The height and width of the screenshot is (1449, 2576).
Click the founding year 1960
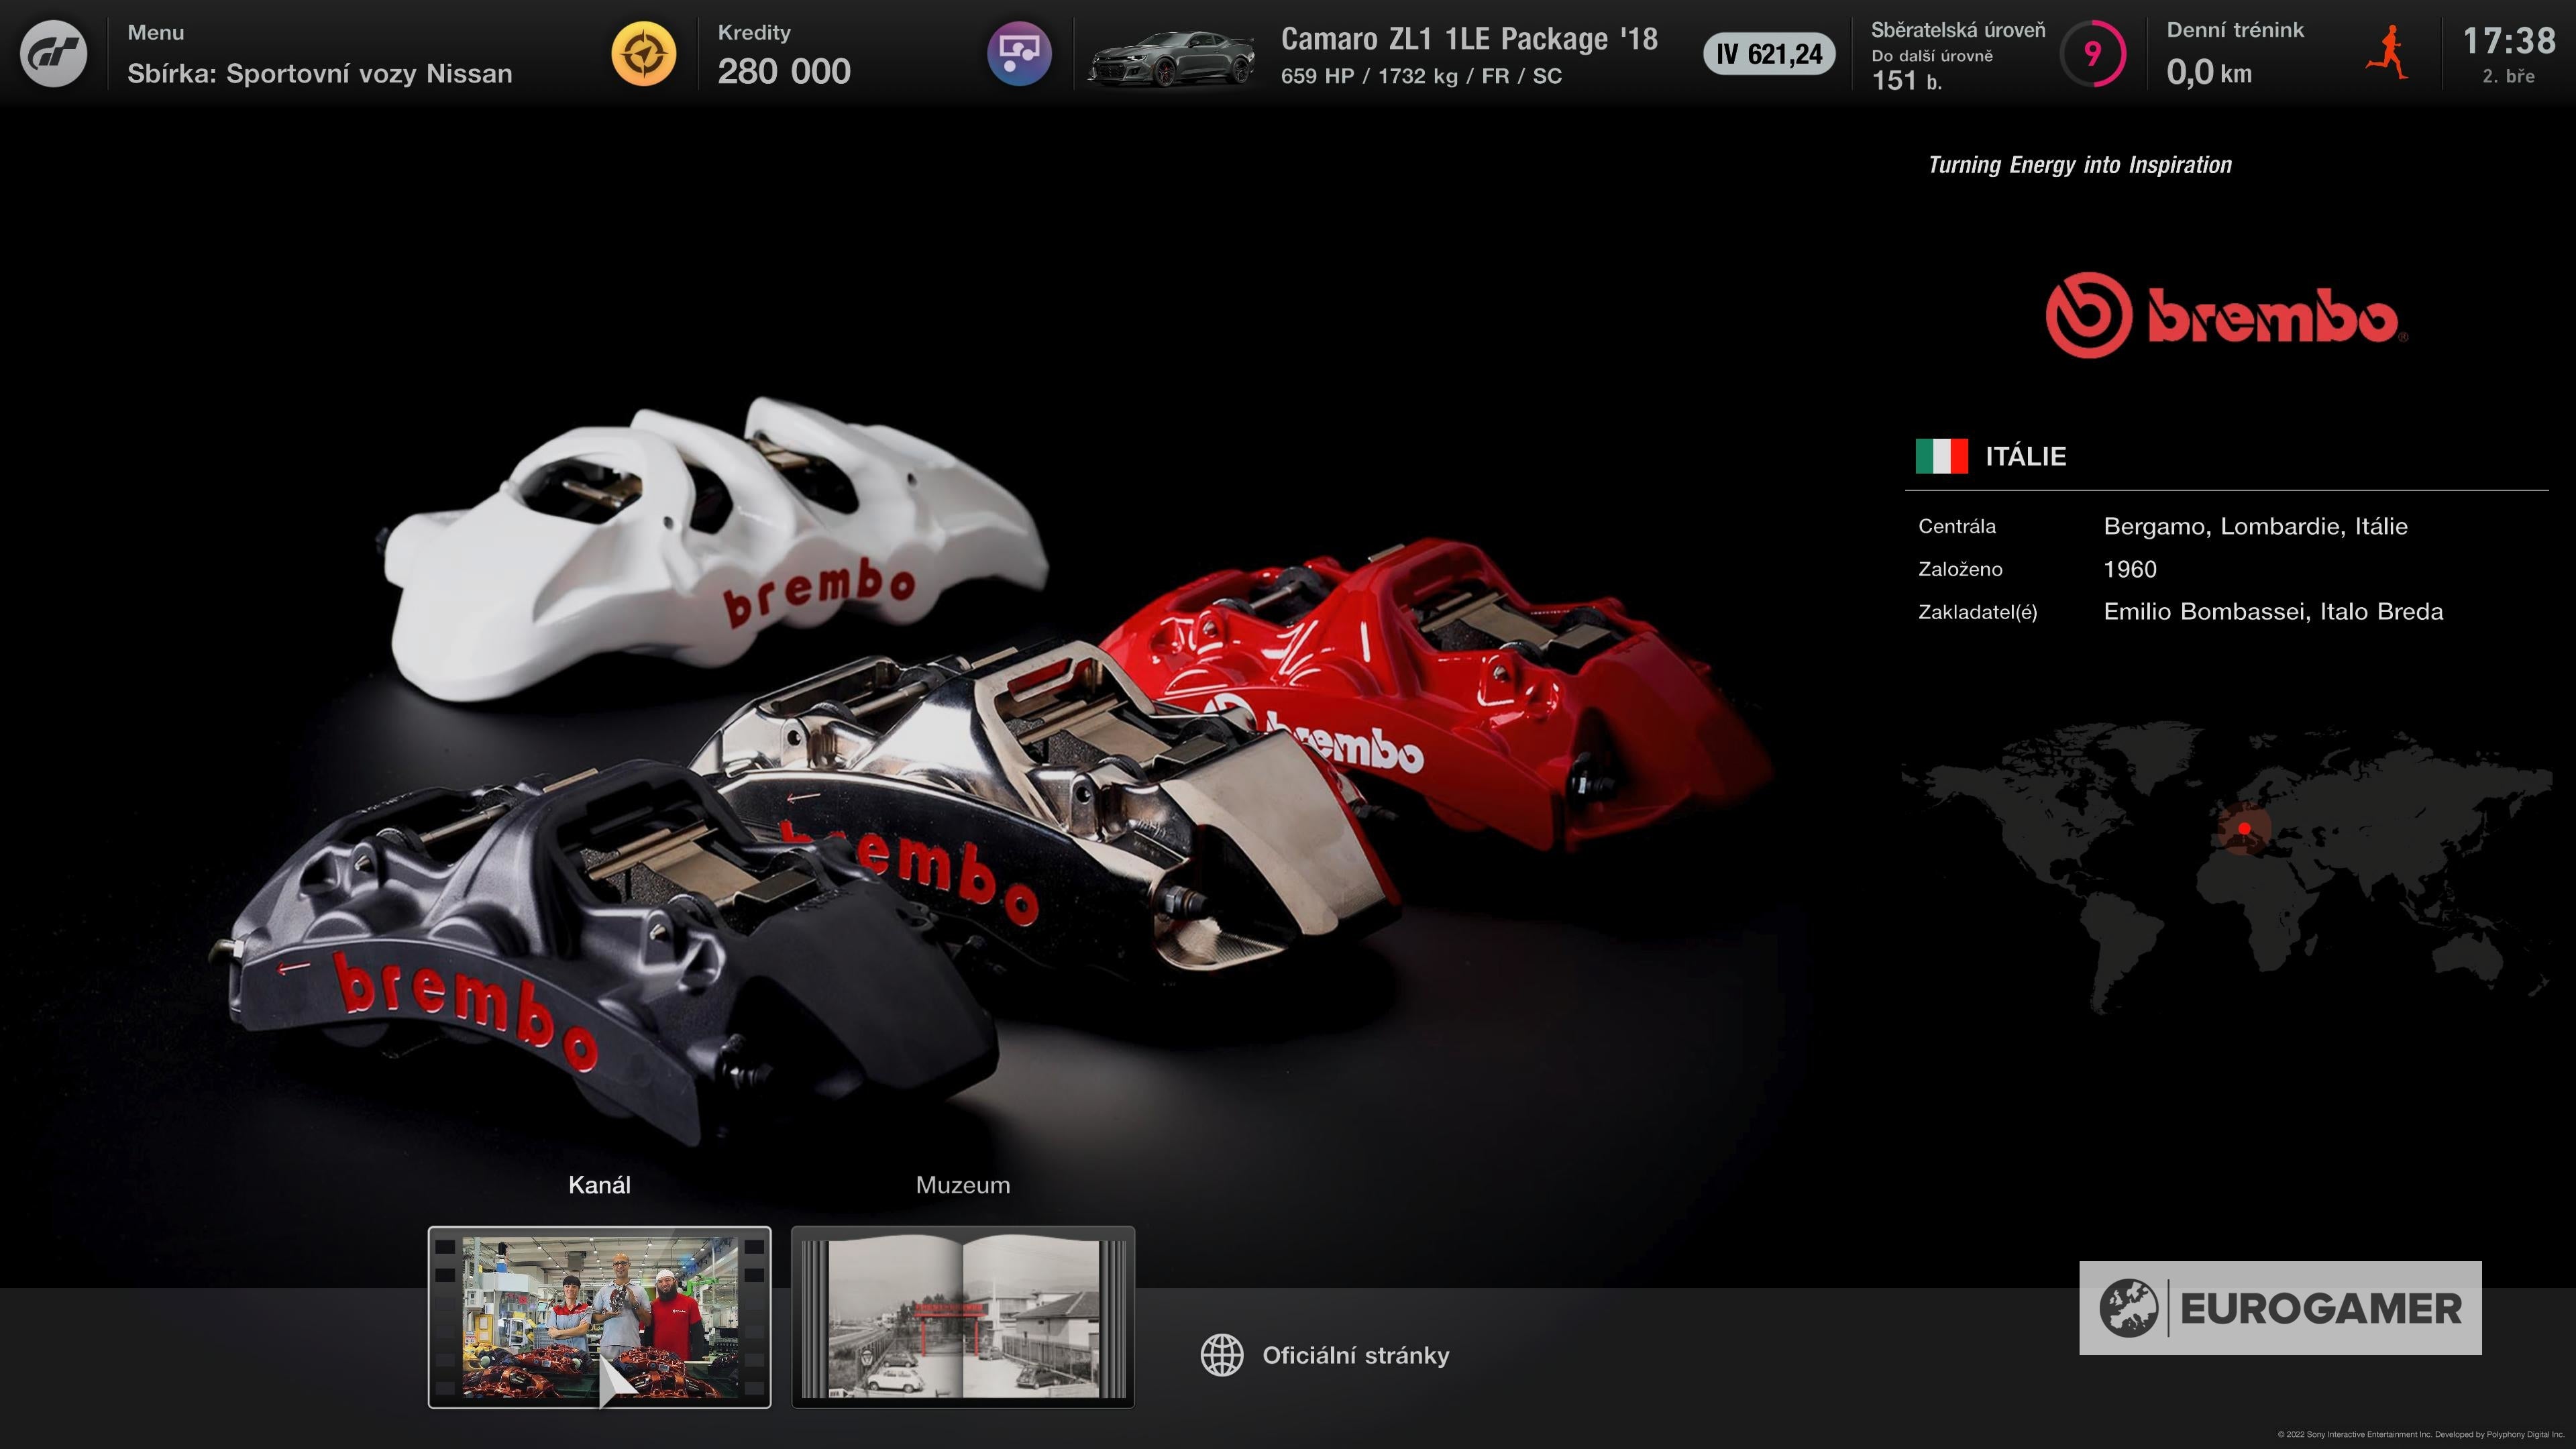point(2130,569)
